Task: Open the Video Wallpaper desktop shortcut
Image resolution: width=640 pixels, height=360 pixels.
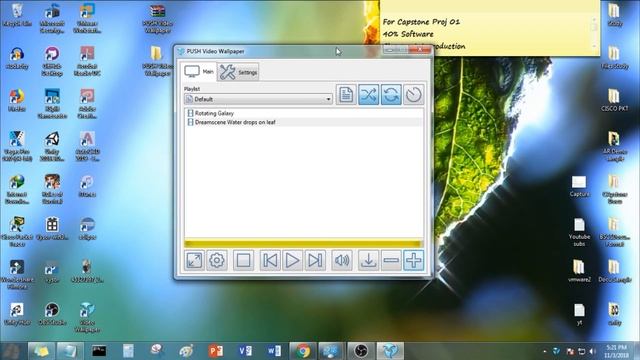Action: point(87,318)
